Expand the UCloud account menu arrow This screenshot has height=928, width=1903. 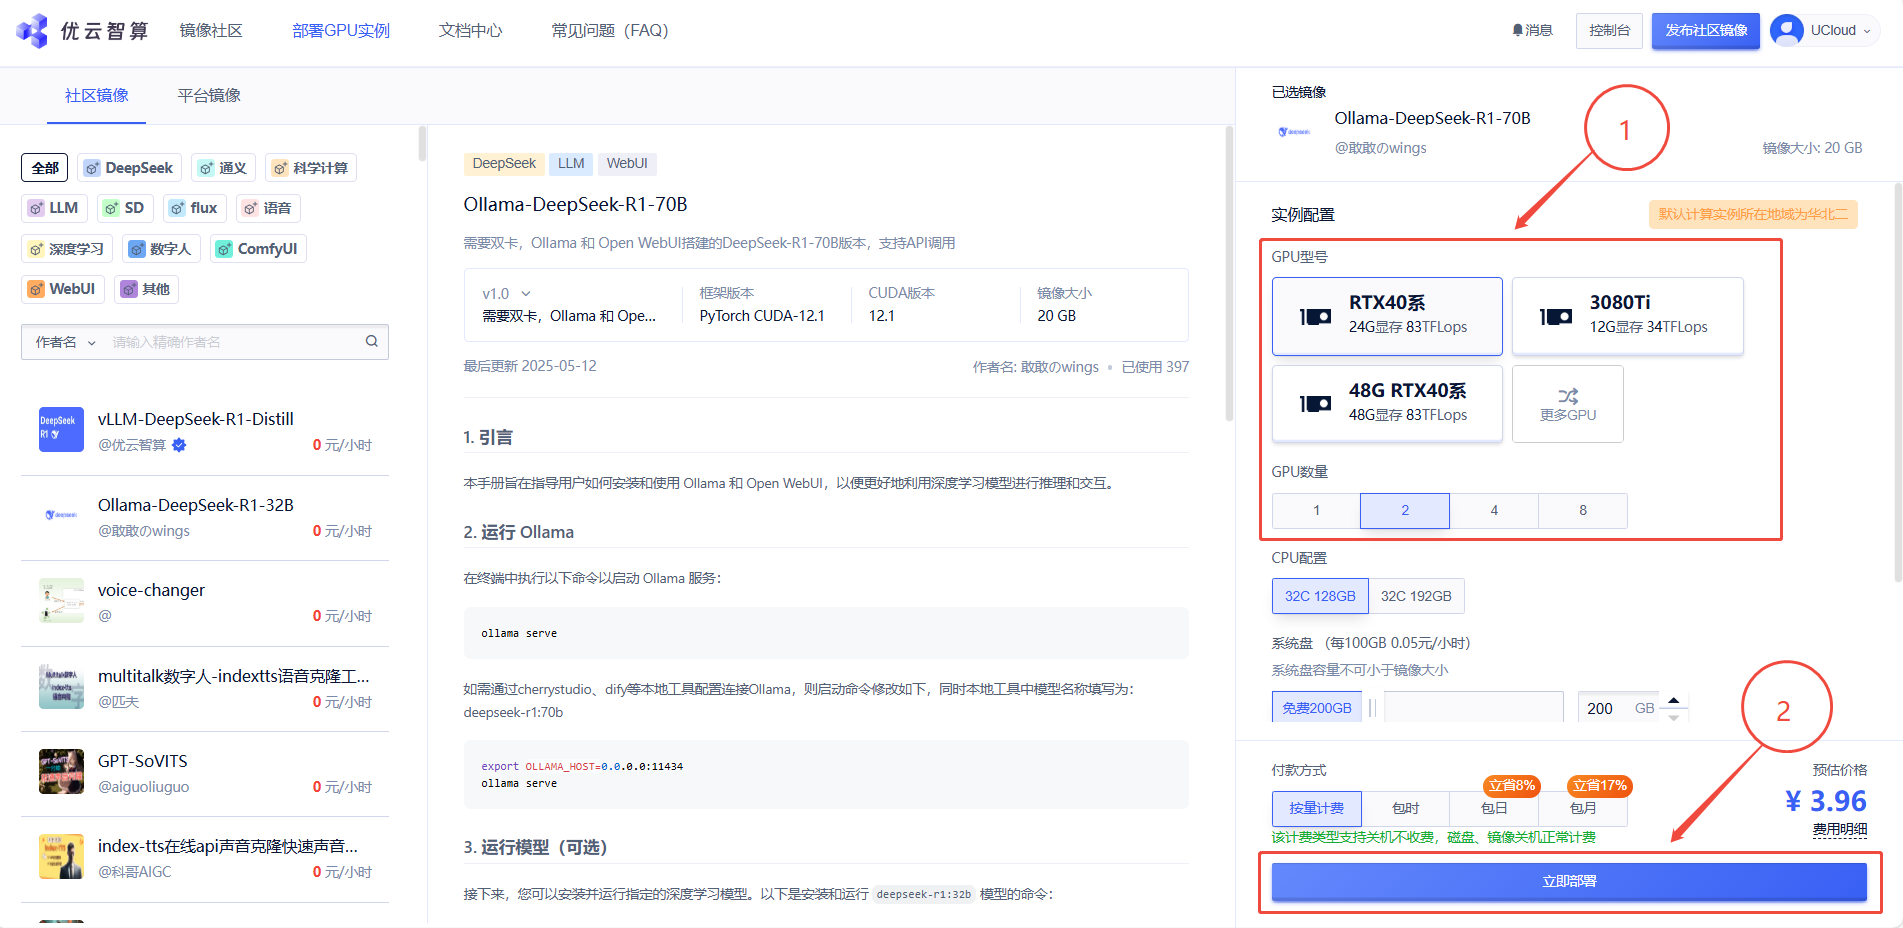pos(1867,31)
